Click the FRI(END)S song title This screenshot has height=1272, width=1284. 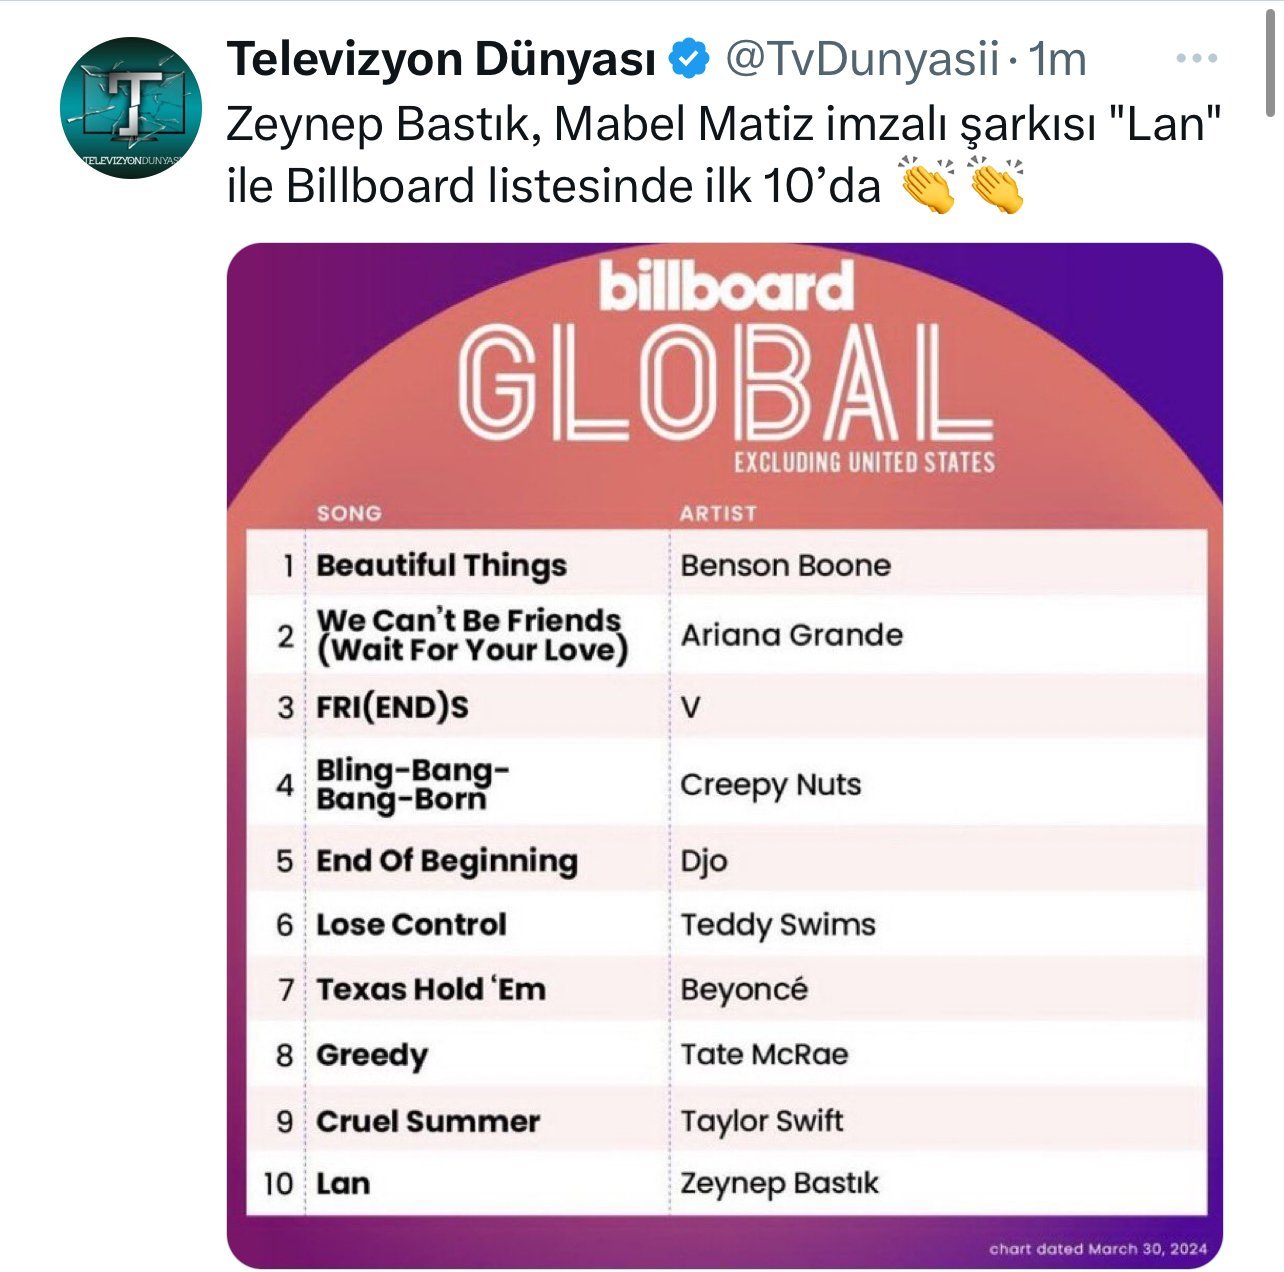392,708
